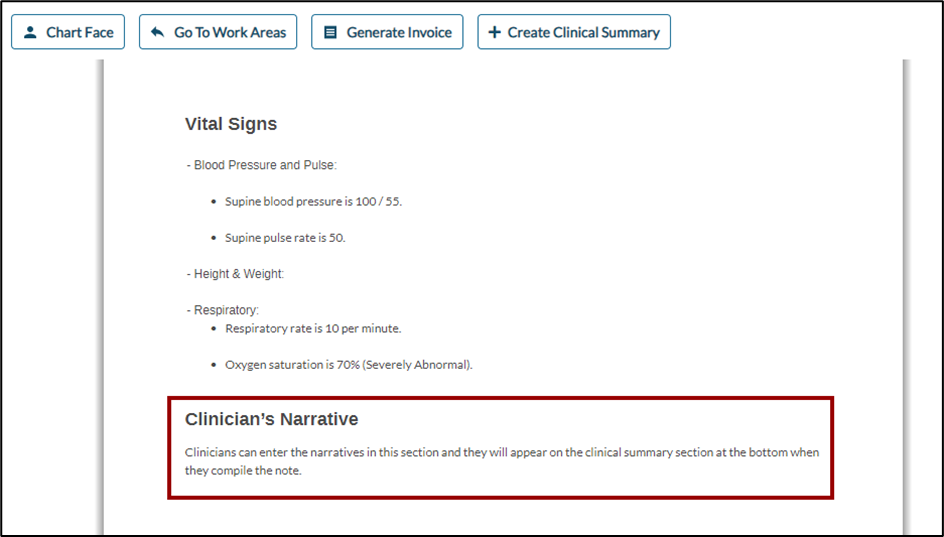
Task: Click the person icon on Chart Face
Action: point(30,33)
